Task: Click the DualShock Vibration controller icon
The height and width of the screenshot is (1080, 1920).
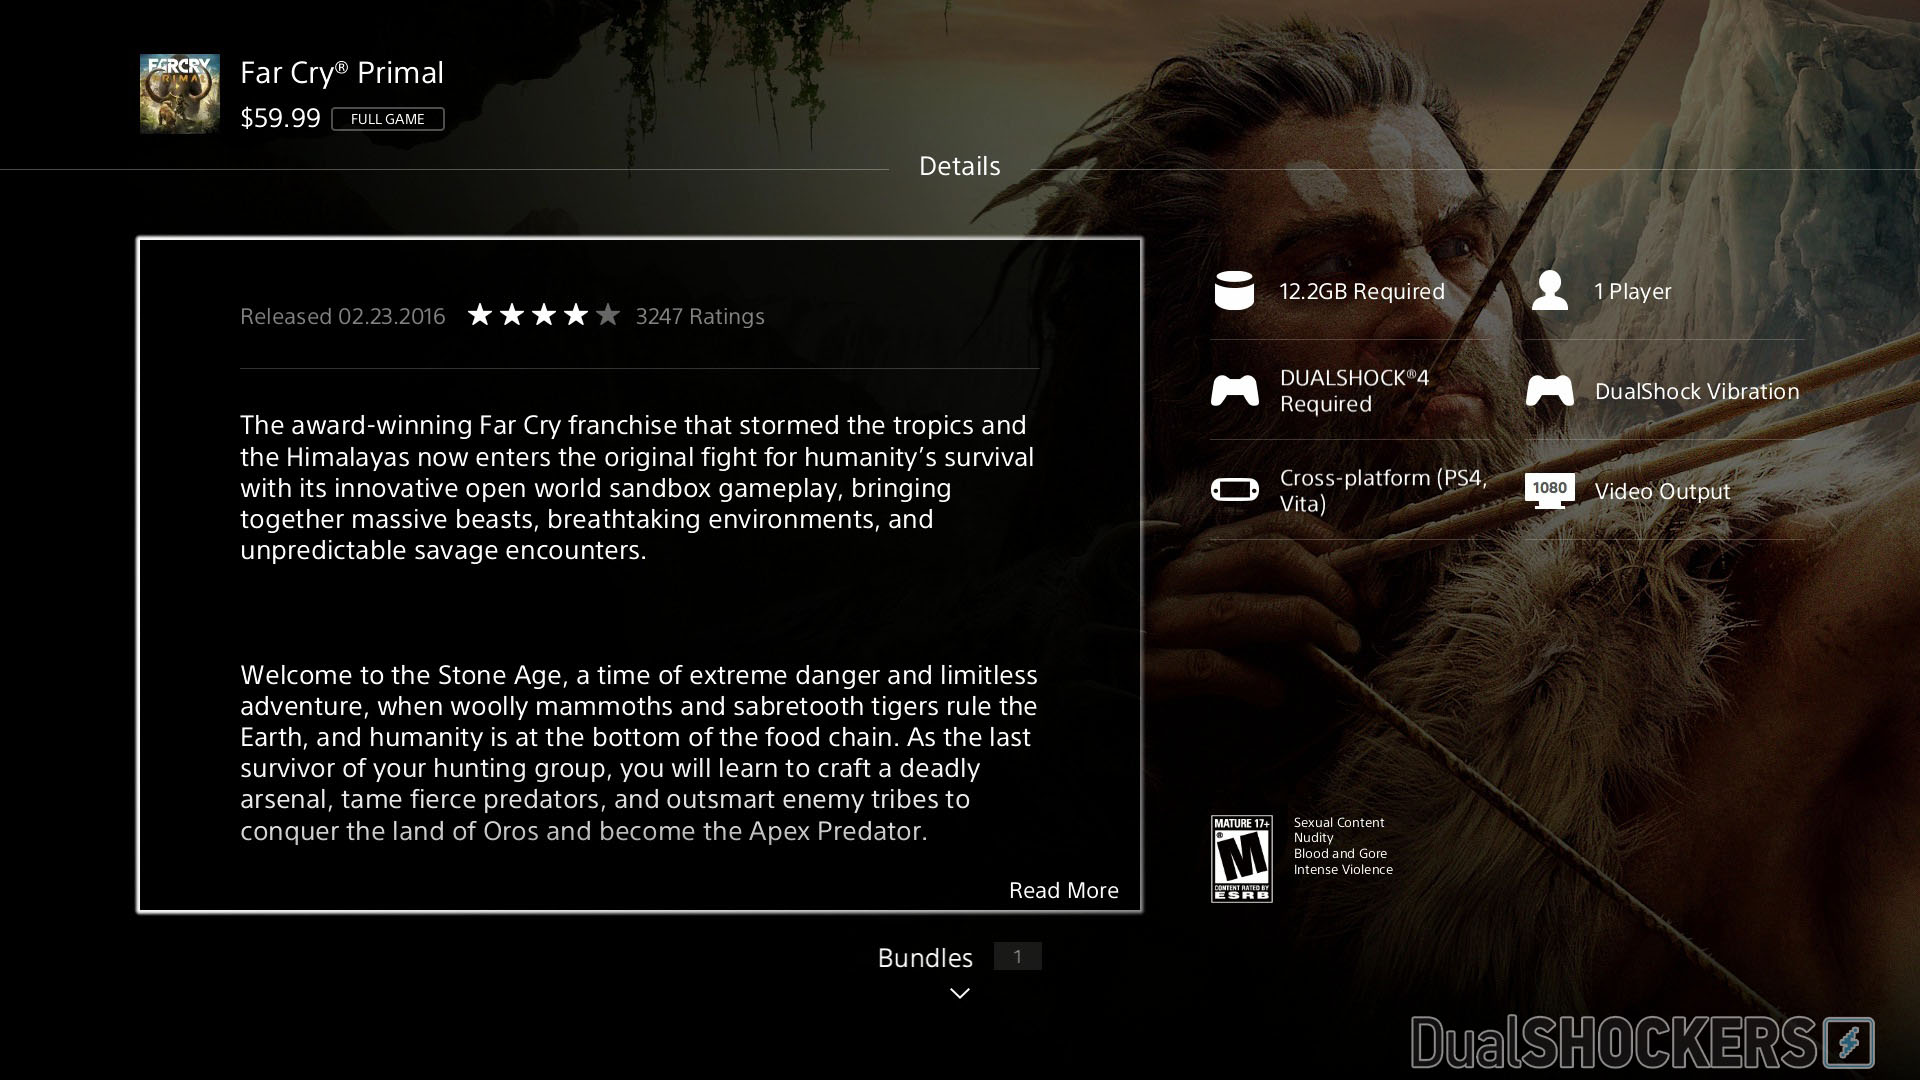Action: point(1550,391)
